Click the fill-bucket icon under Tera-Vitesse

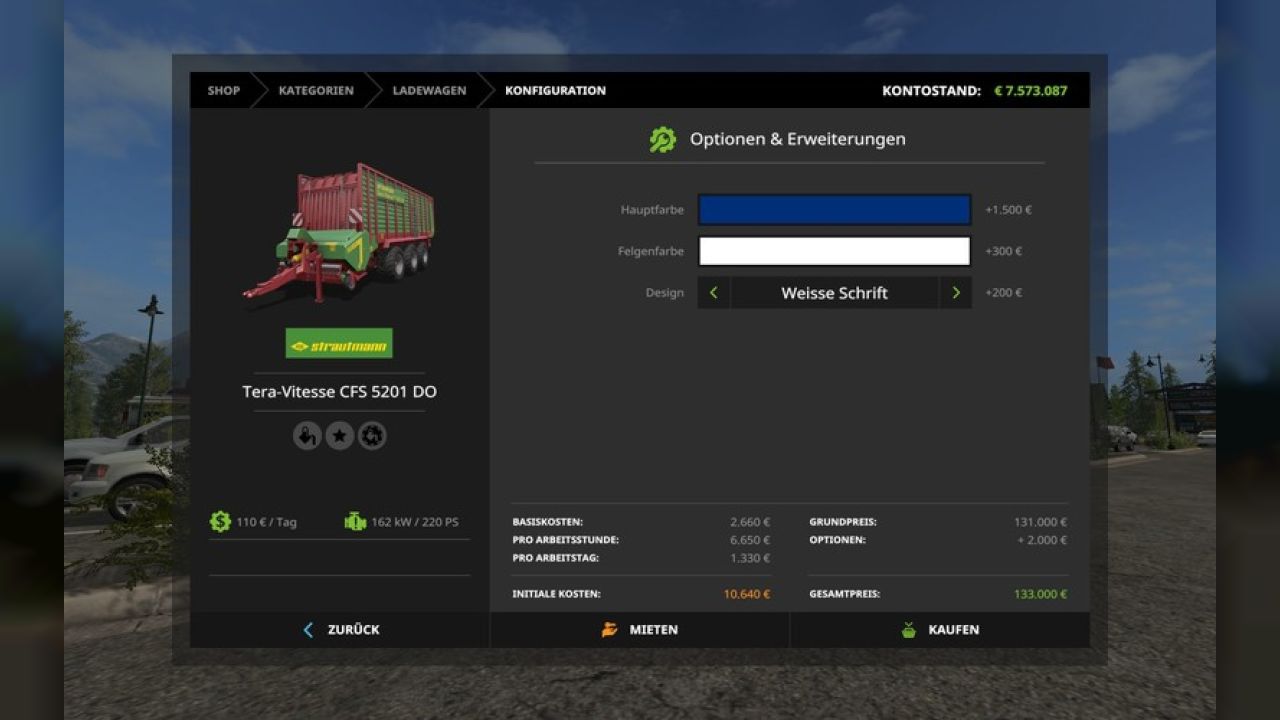point(307,436)
